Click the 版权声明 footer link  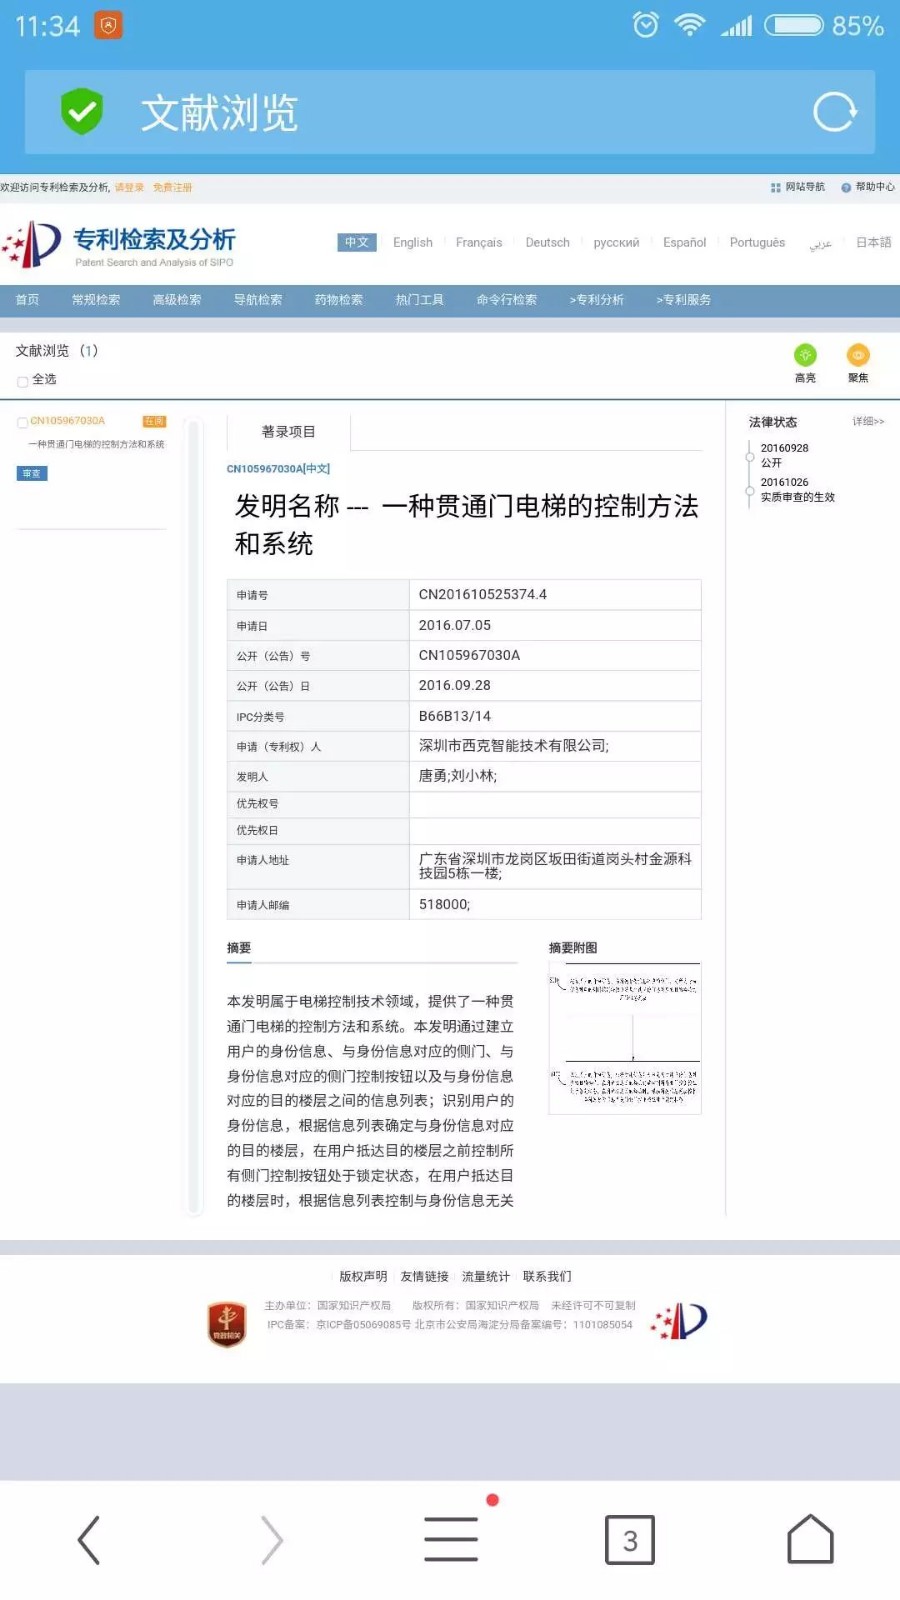(363, 1277)
